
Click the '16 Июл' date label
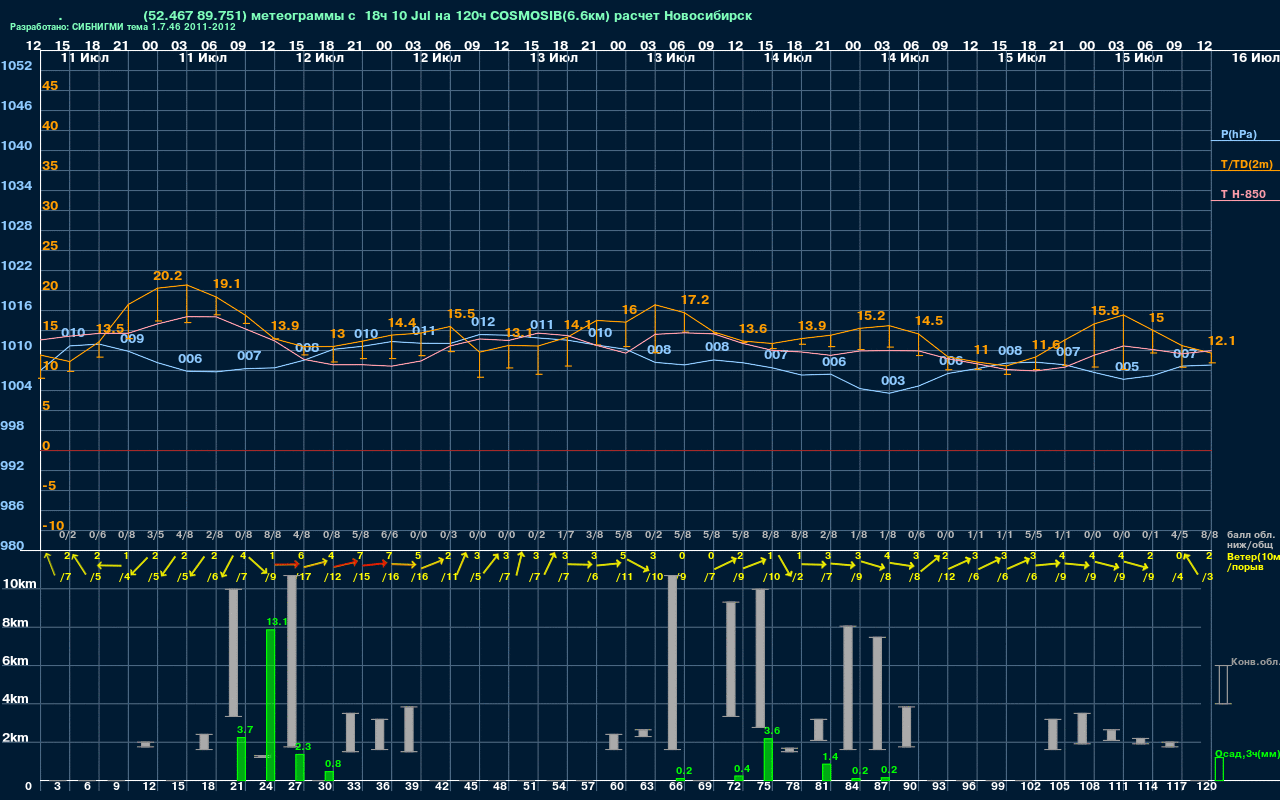click(x=1254, y=58)
